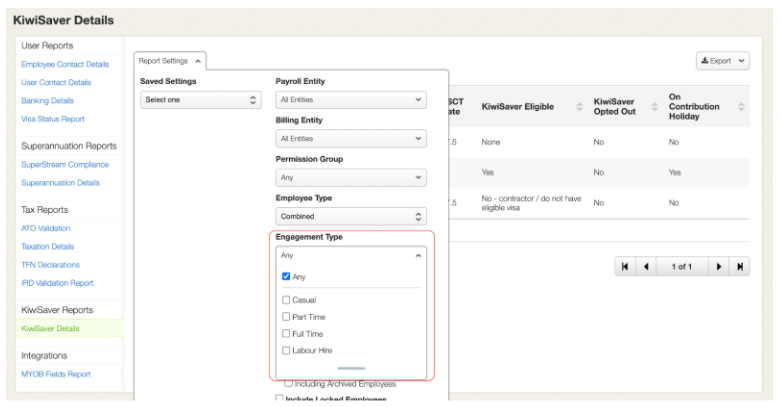Check the Labour Hire option

pyautogui.click(x=287, y=350)
